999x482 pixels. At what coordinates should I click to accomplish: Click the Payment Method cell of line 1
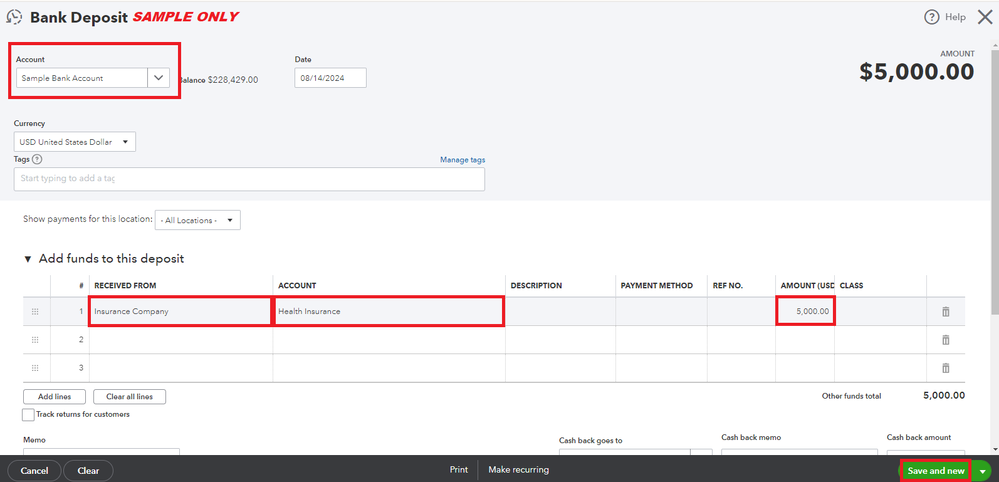coord(661,311)
